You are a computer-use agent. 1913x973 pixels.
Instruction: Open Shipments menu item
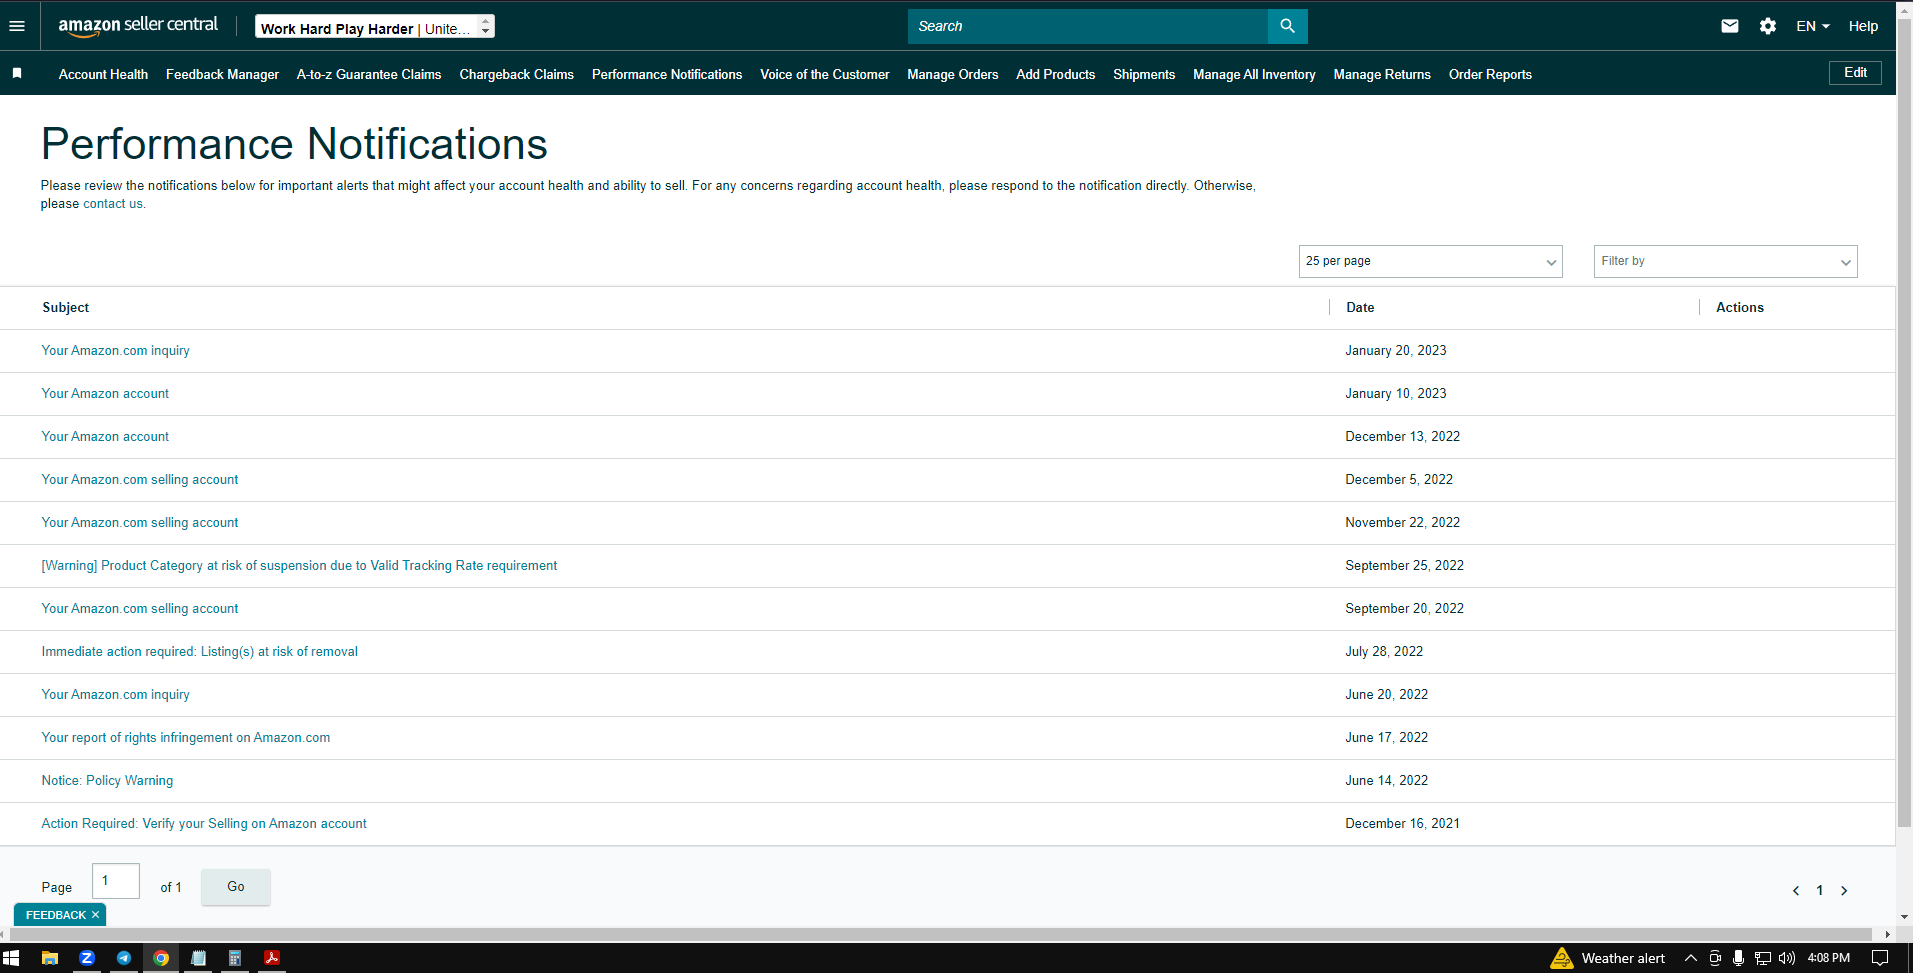[1144, 74]
